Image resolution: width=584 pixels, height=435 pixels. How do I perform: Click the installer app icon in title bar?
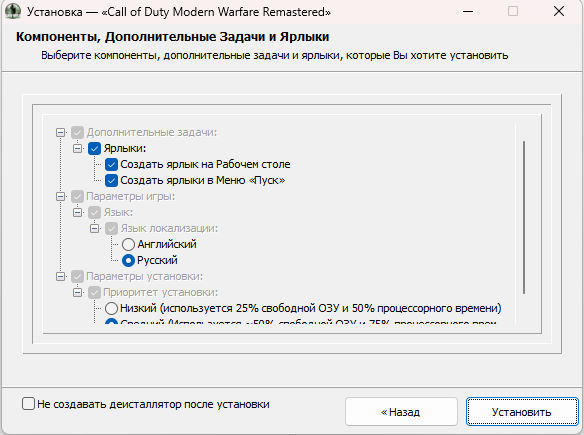pos(13,11)
